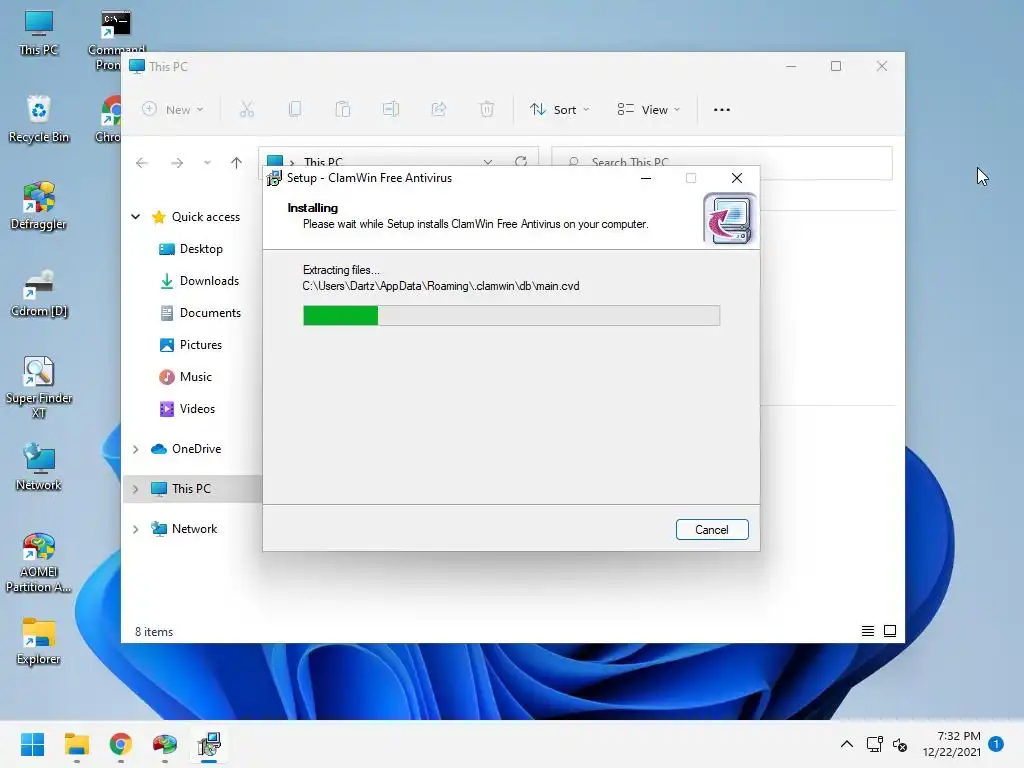Open Defraggler desktop shortcut

(39, 206)
